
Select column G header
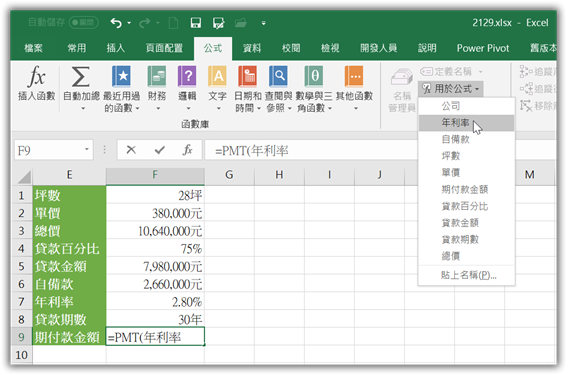229,175
